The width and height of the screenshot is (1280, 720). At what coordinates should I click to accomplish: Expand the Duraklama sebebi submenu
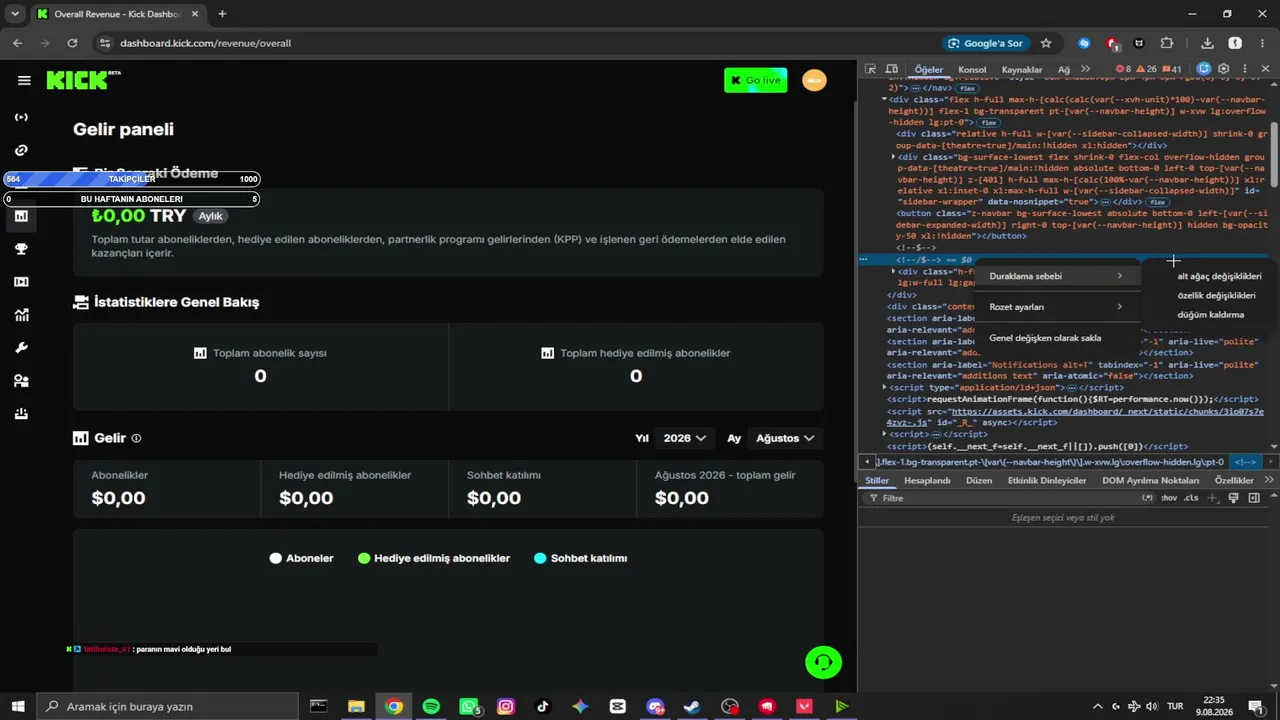coord(1056,276)
